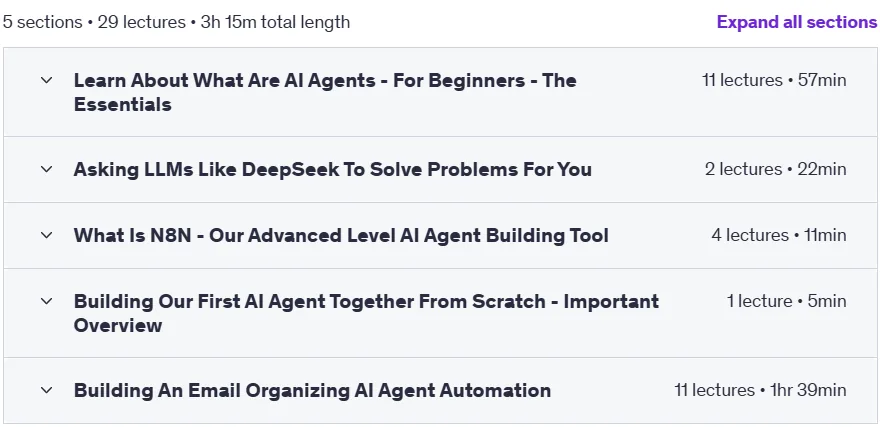Click the '11 lectures • 1hr 39min' label
The image size is (880, 427).
pyautogui.click(x=760, y=390)
